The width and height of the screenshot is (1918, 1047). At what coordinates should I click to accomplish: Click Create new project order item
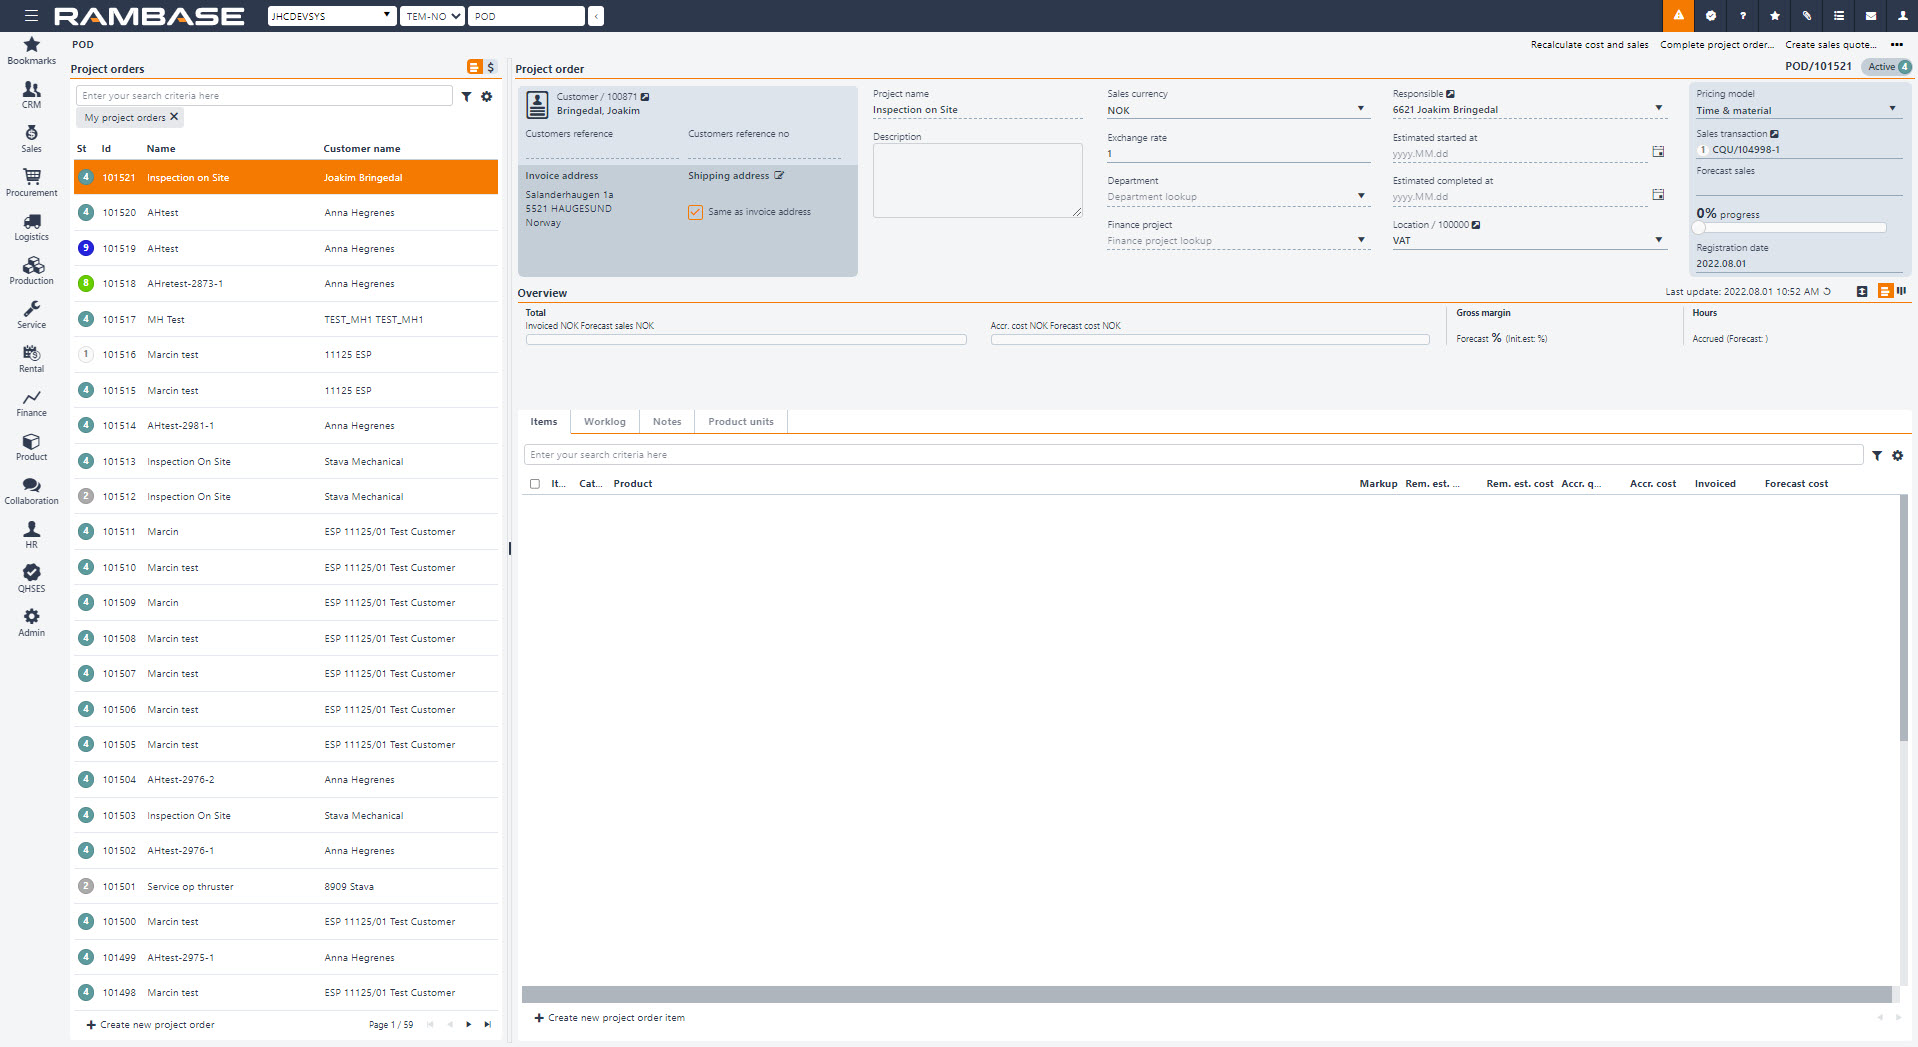(609, 1018)
